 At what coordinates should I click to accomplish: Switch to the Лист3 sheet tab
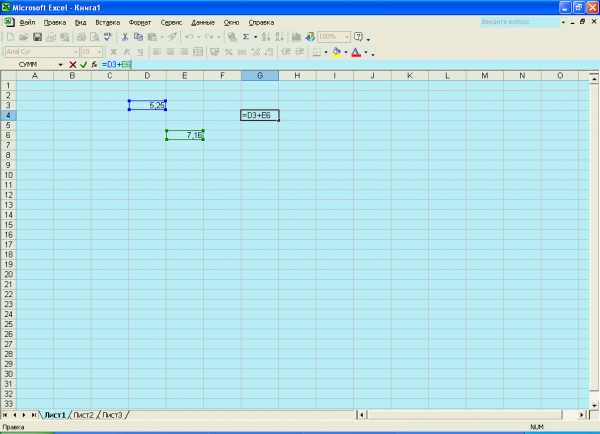pos(112,415)
